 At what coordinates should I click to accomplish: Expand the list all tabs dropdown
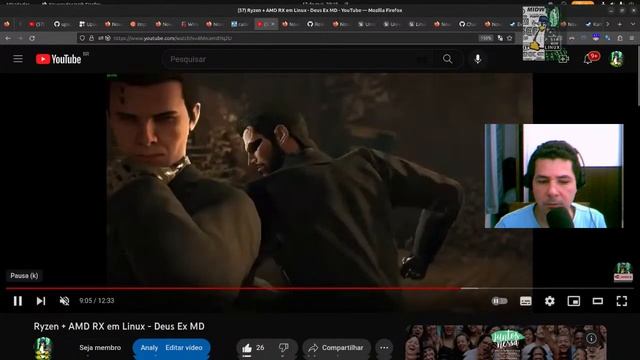[632, 24]
